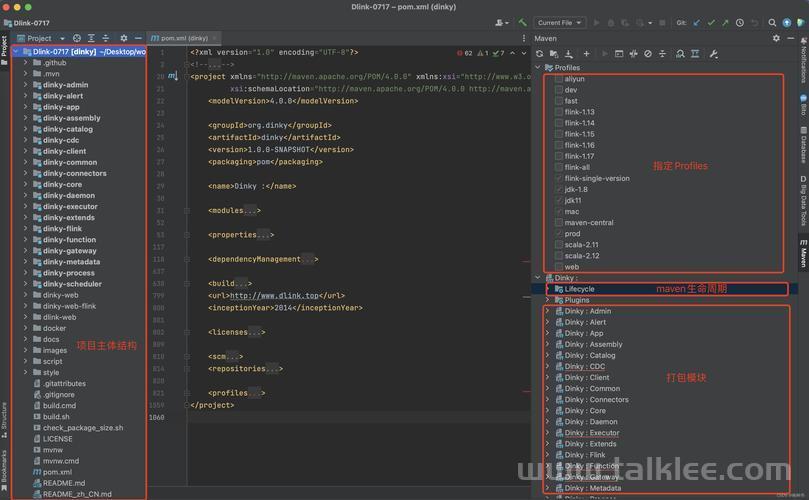The height and width of the screenshot is (500, 809).
Task: Open Search Everywhere magnifier
Action: pyautogui.click(x=772, y=23)
